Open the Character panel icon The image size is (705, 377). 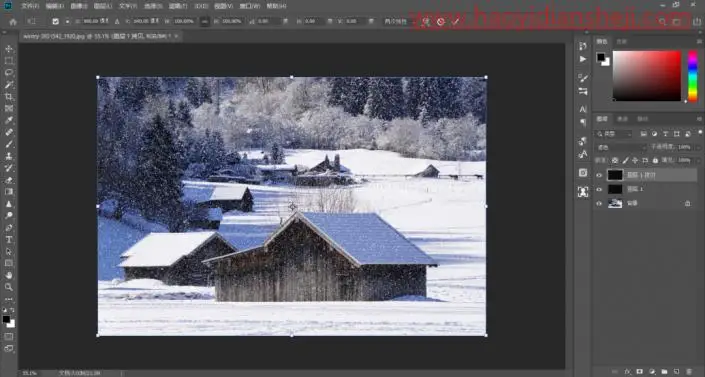click(583, 109)
